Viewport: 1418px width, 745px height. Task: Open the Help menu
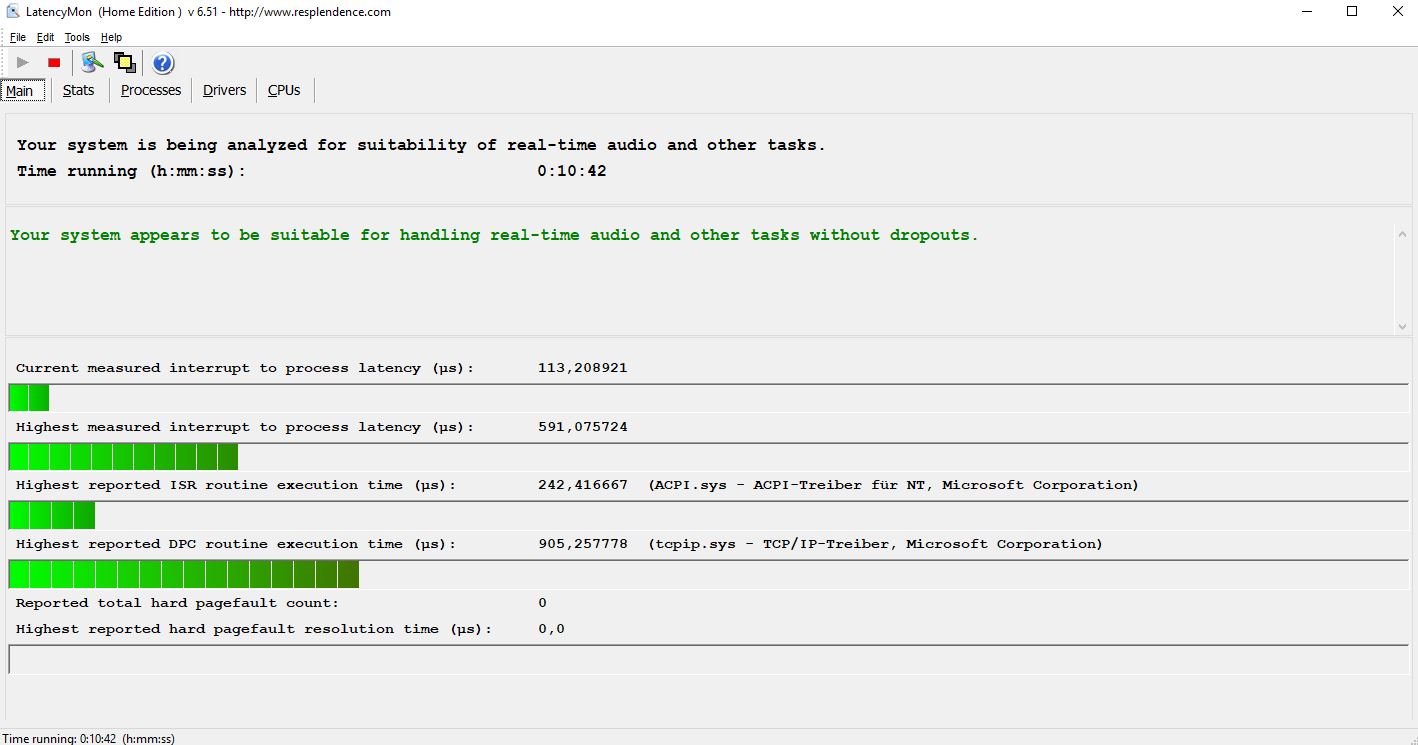(x=111, y=37)
